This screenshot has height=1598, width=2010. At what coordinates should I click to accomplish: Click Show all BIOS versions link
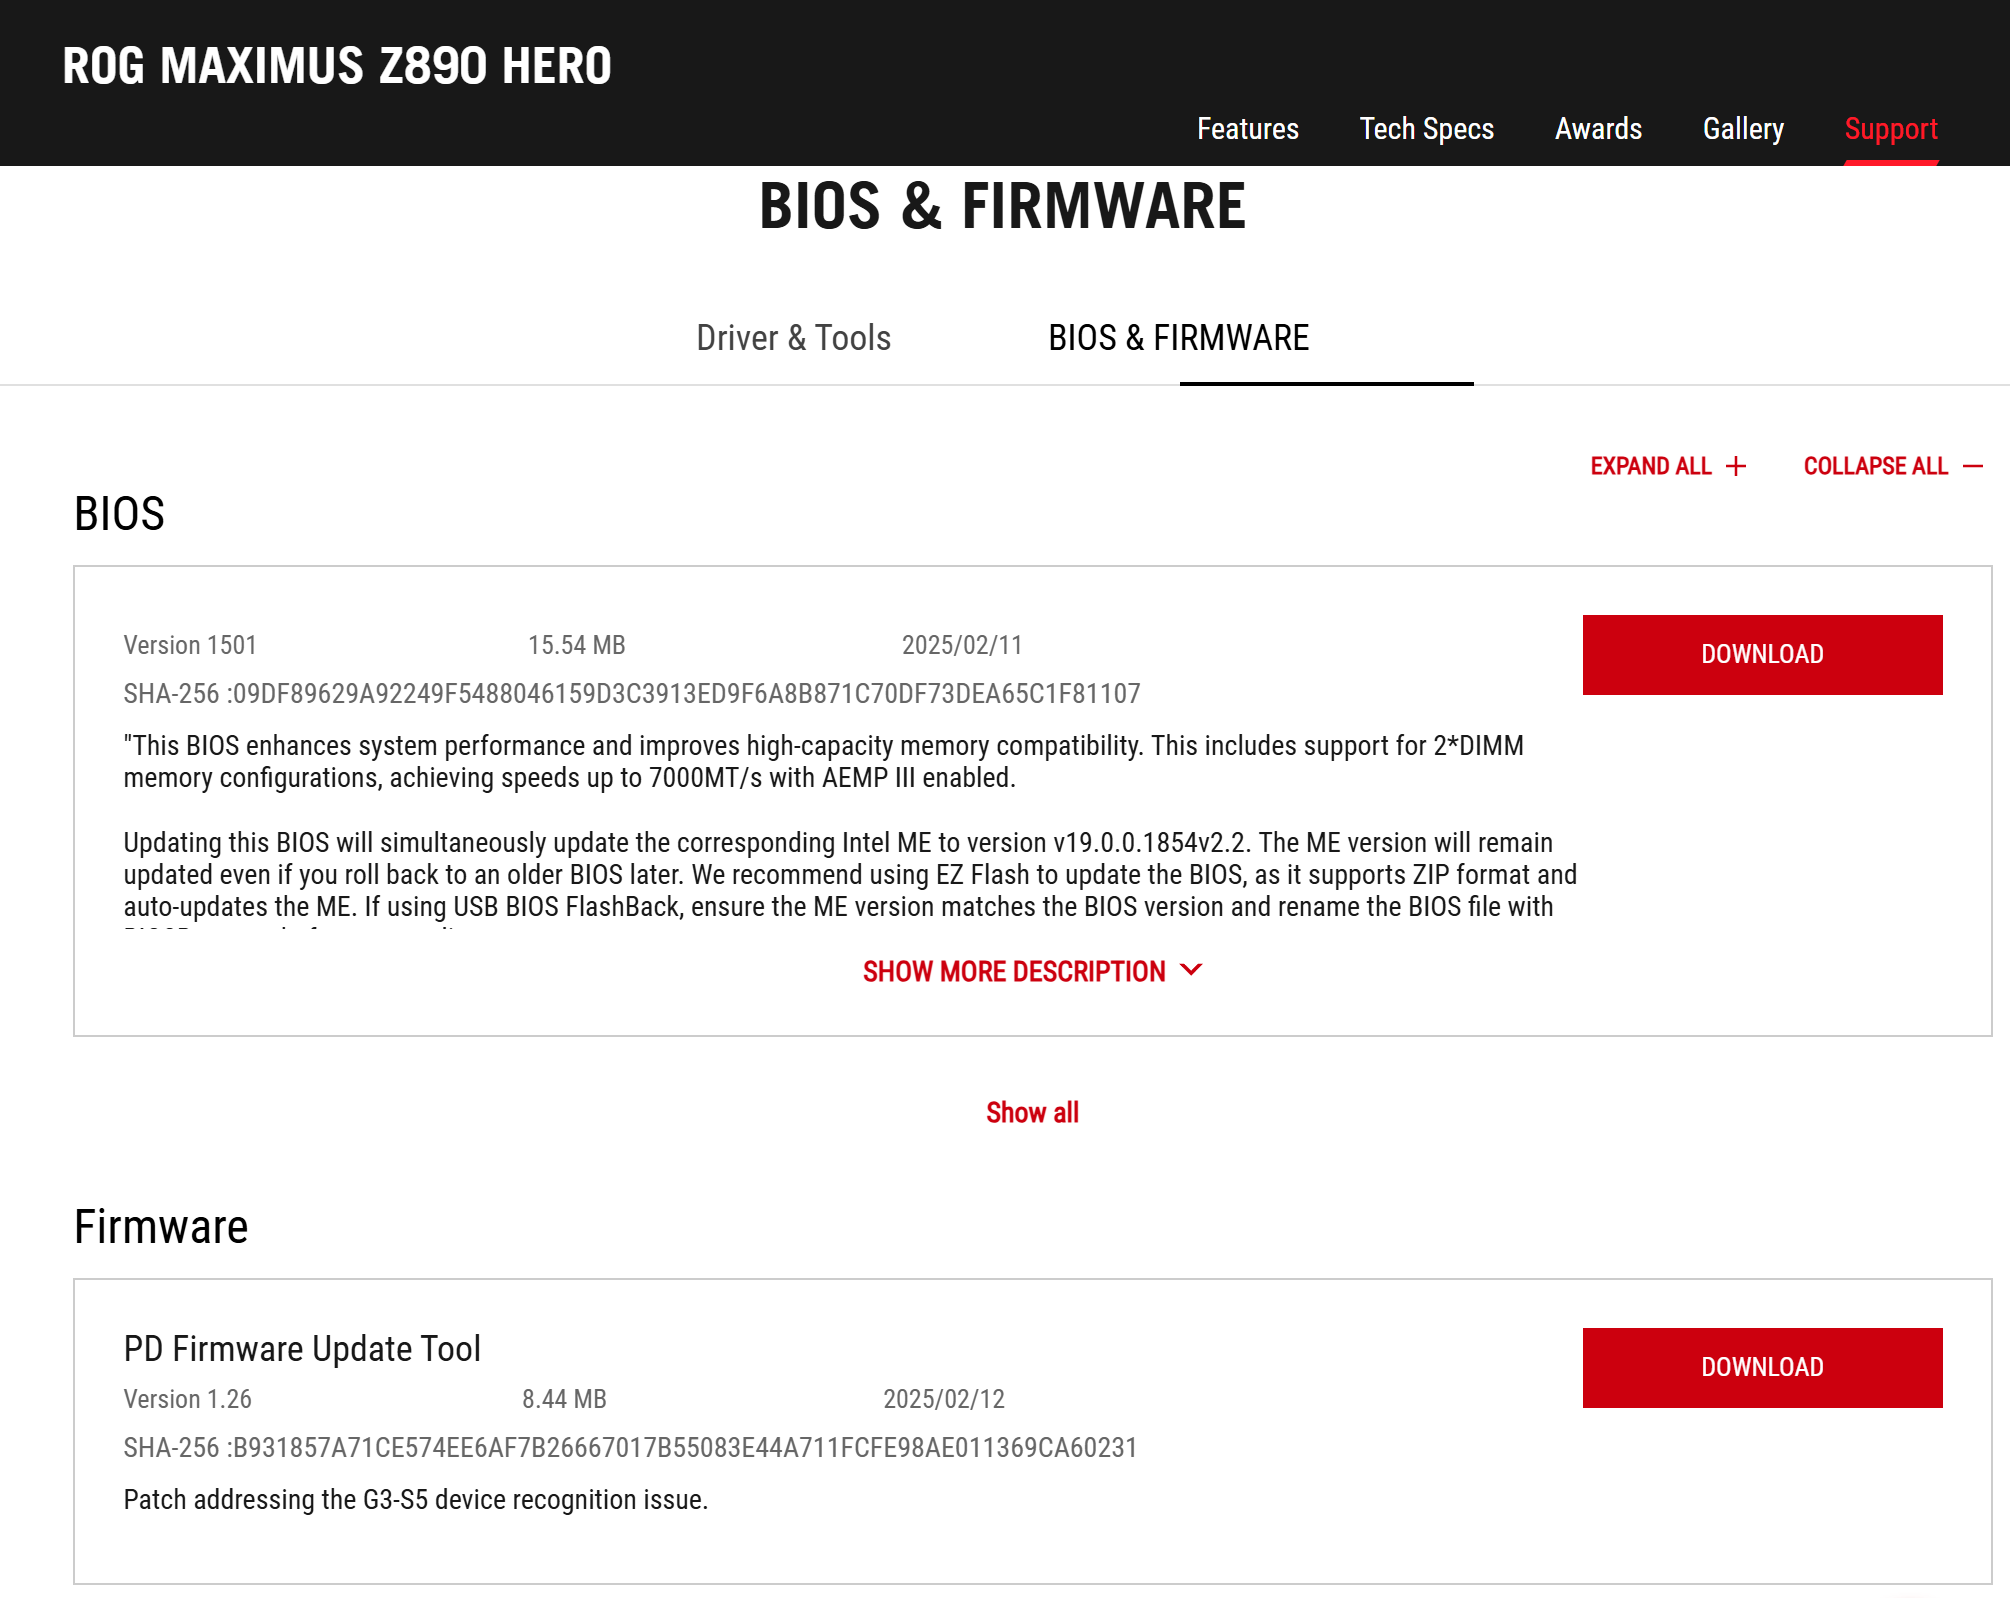coord(1032,1112)
